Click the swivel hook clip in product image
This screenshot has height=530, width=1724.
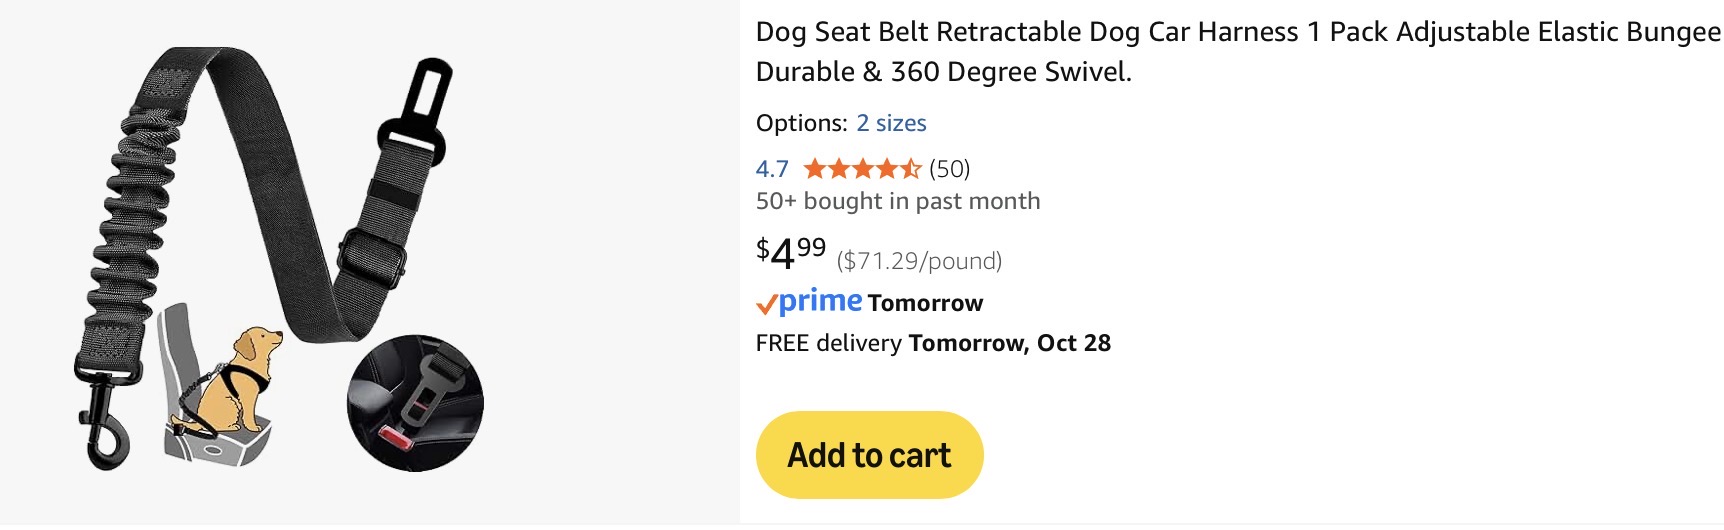coord(103,420)
